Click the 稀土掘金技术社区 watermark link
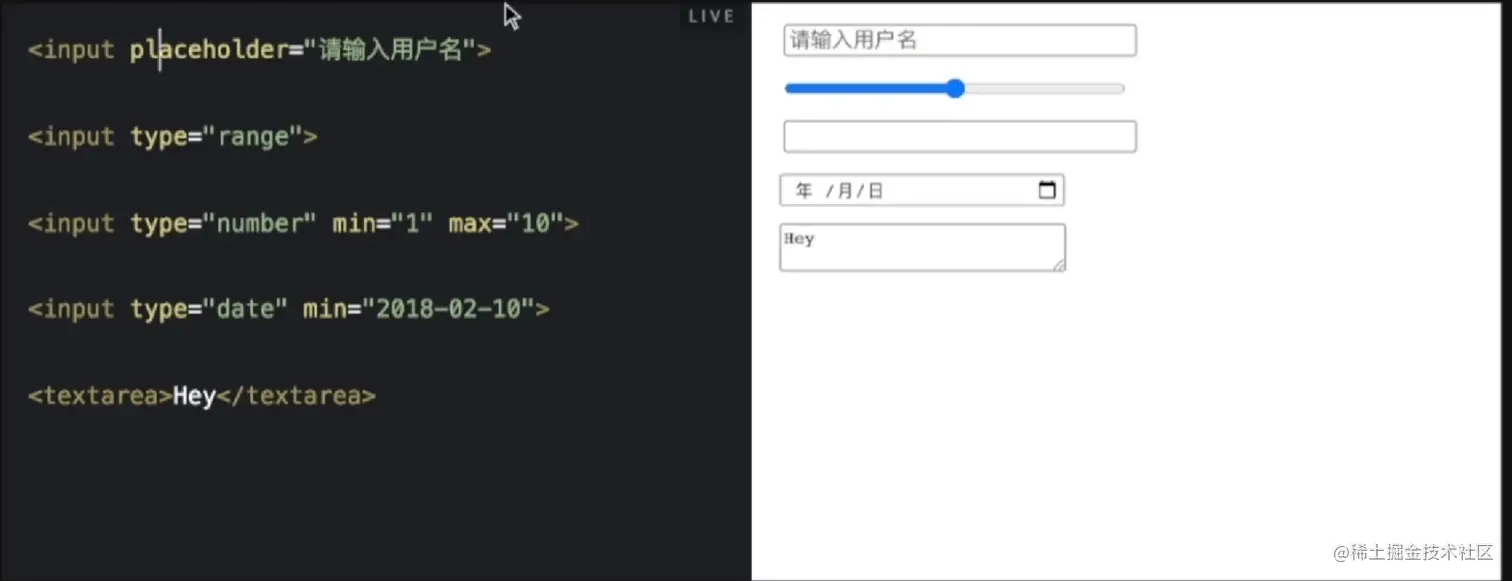The height and width of the screenshot is (581, 1512). point(1422,551)
